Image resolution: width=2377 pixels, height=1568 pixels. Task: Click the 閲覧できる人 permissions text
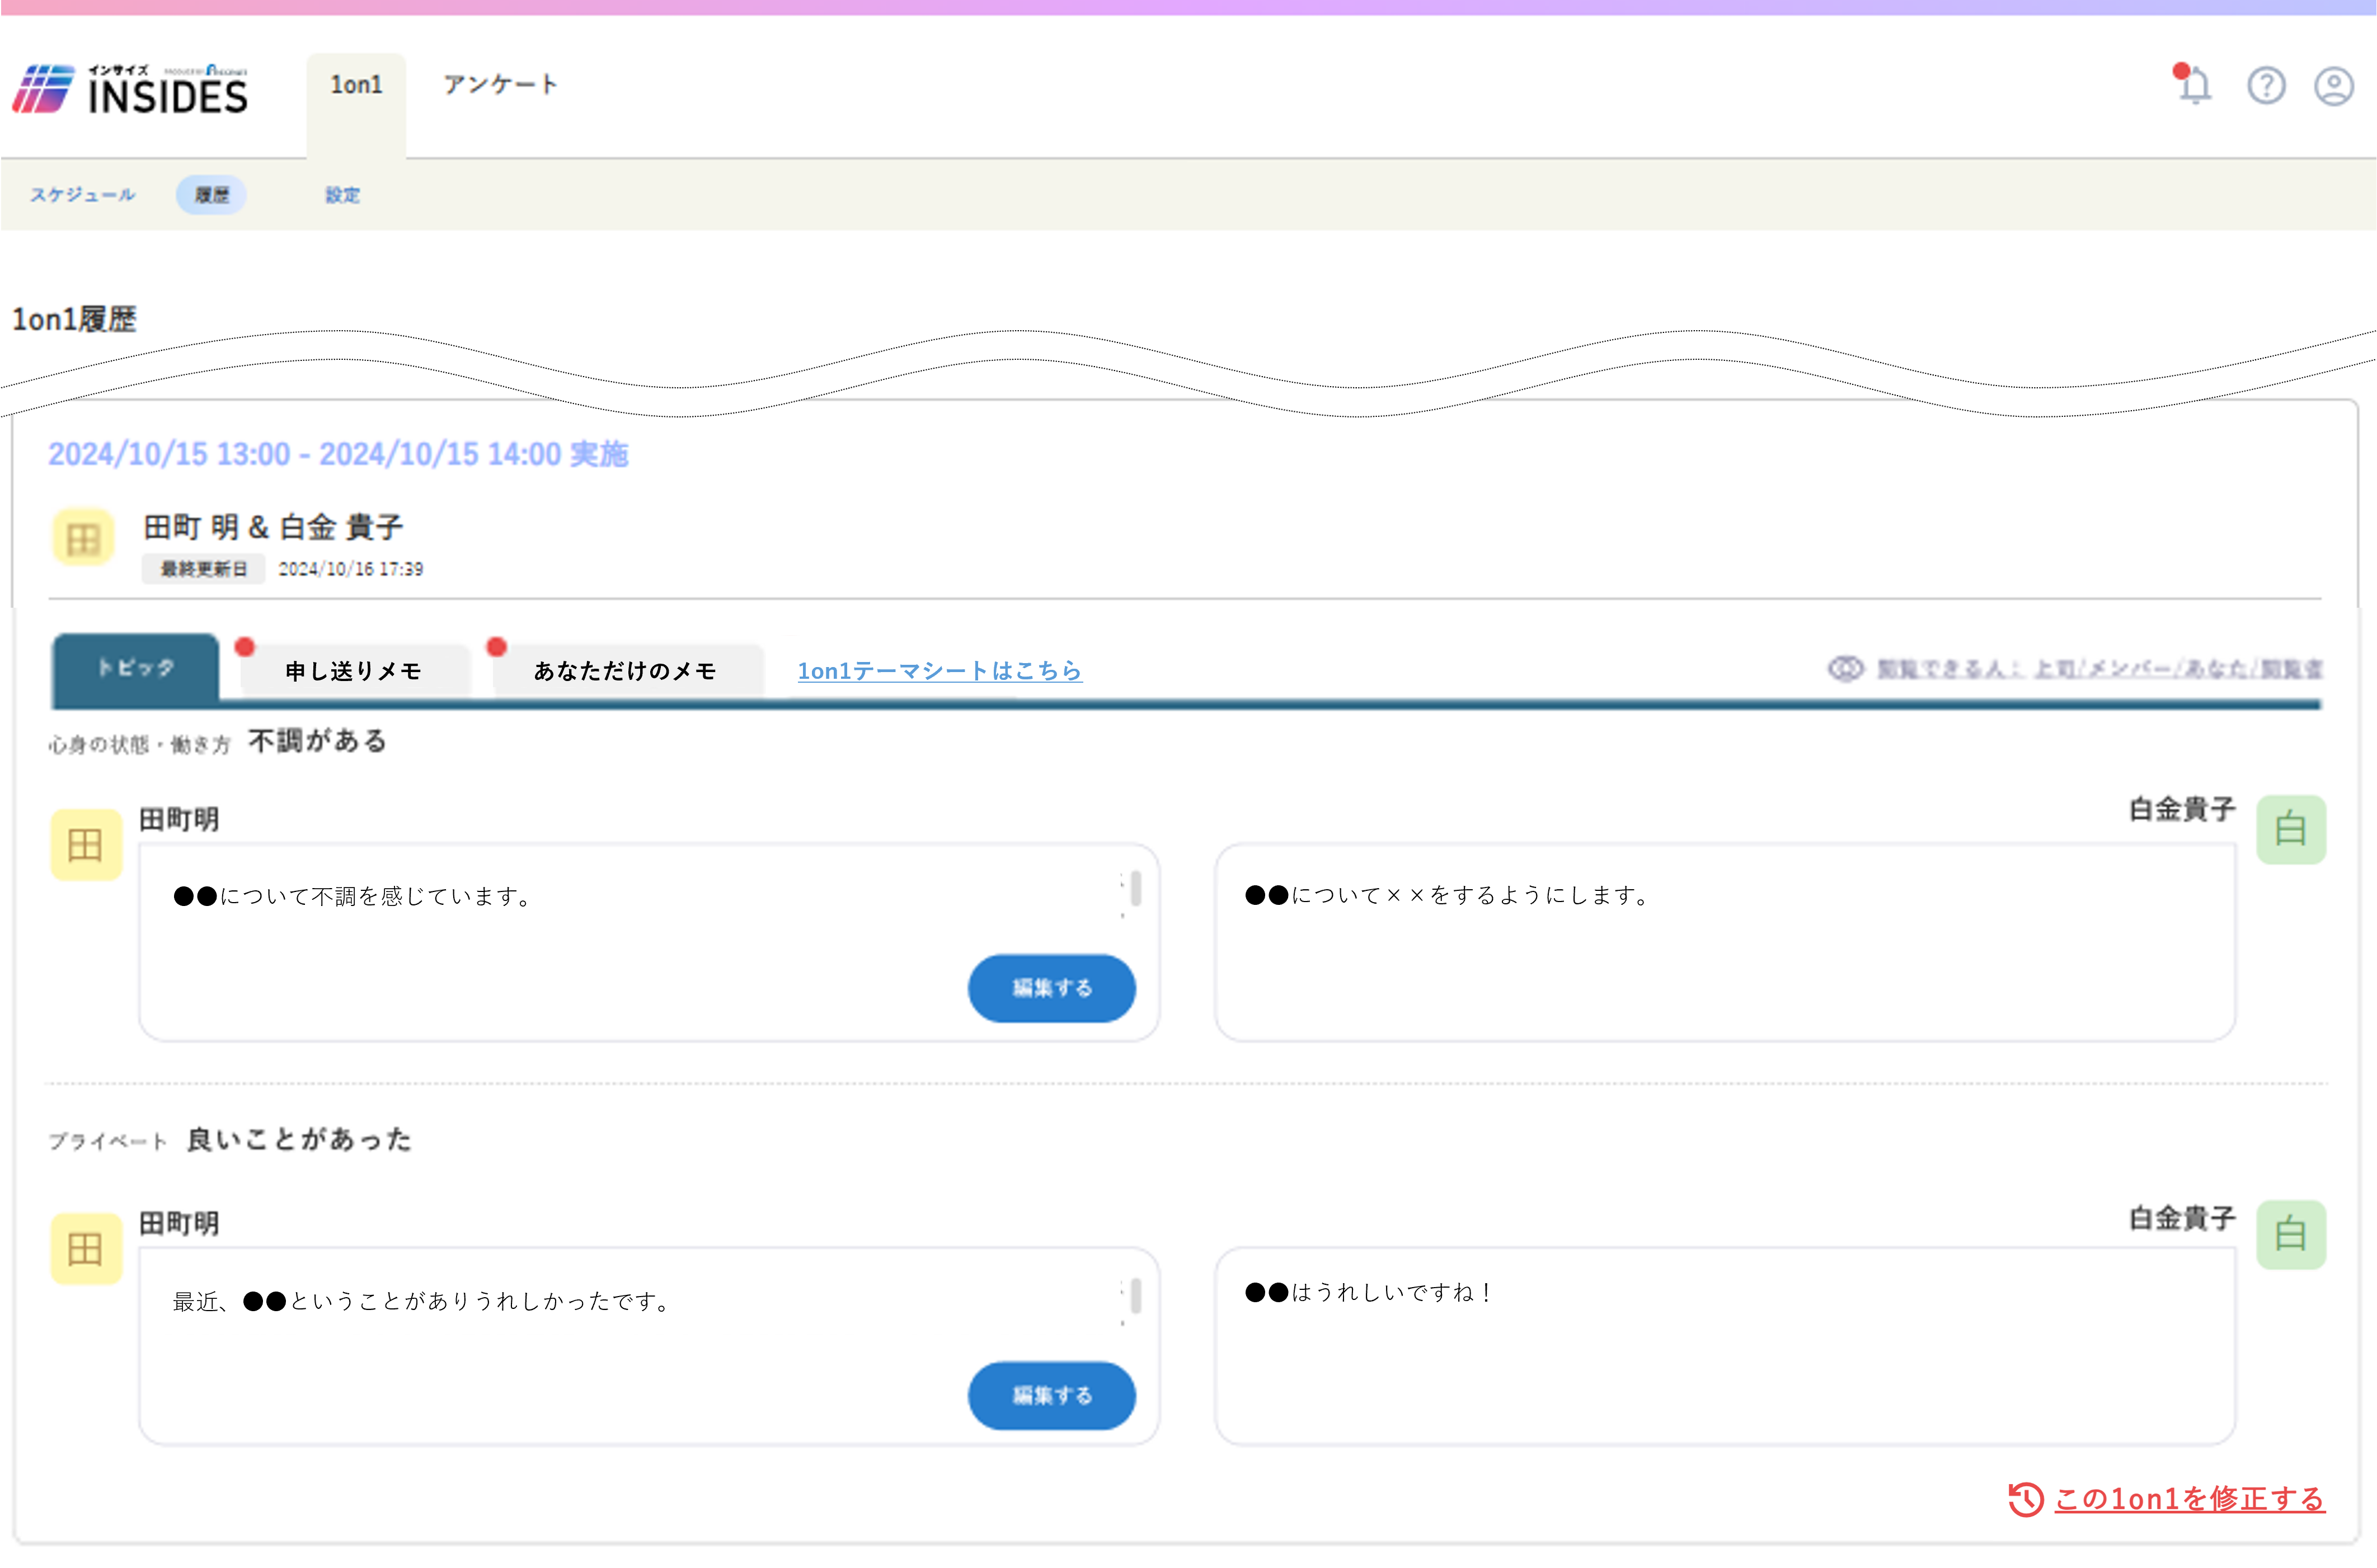tap(2099, 669)
